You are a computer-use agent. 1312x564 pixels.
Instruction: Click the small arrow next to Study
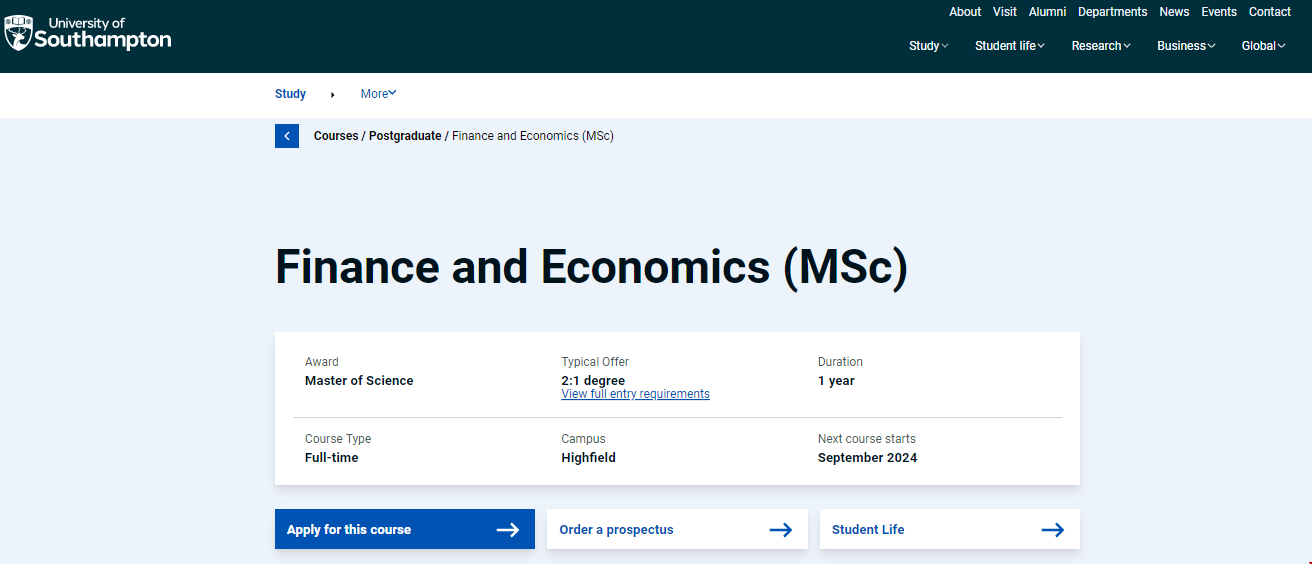tap(332, 95)
